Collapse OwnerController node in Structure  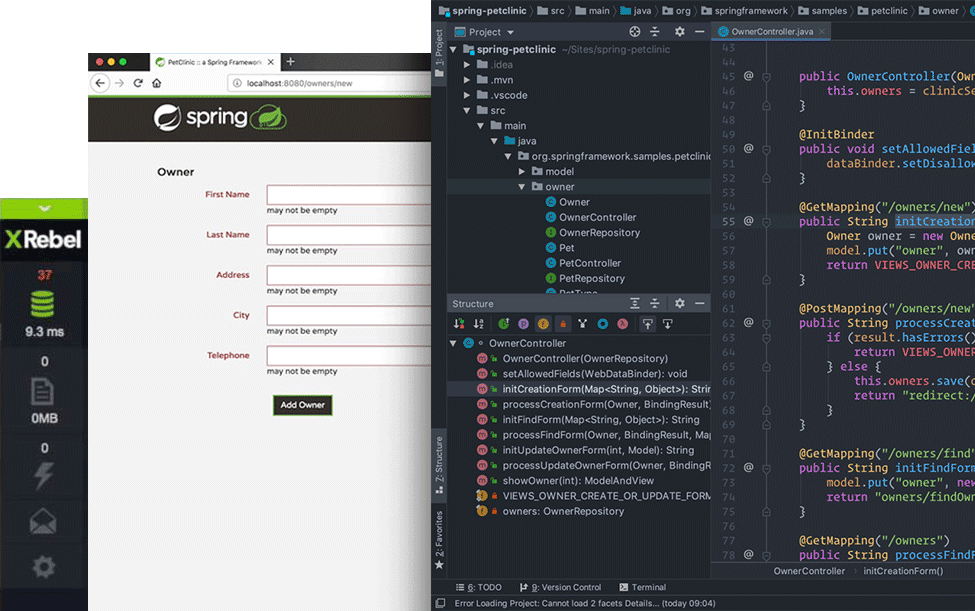pyautogui.click(x=453, y=343)
